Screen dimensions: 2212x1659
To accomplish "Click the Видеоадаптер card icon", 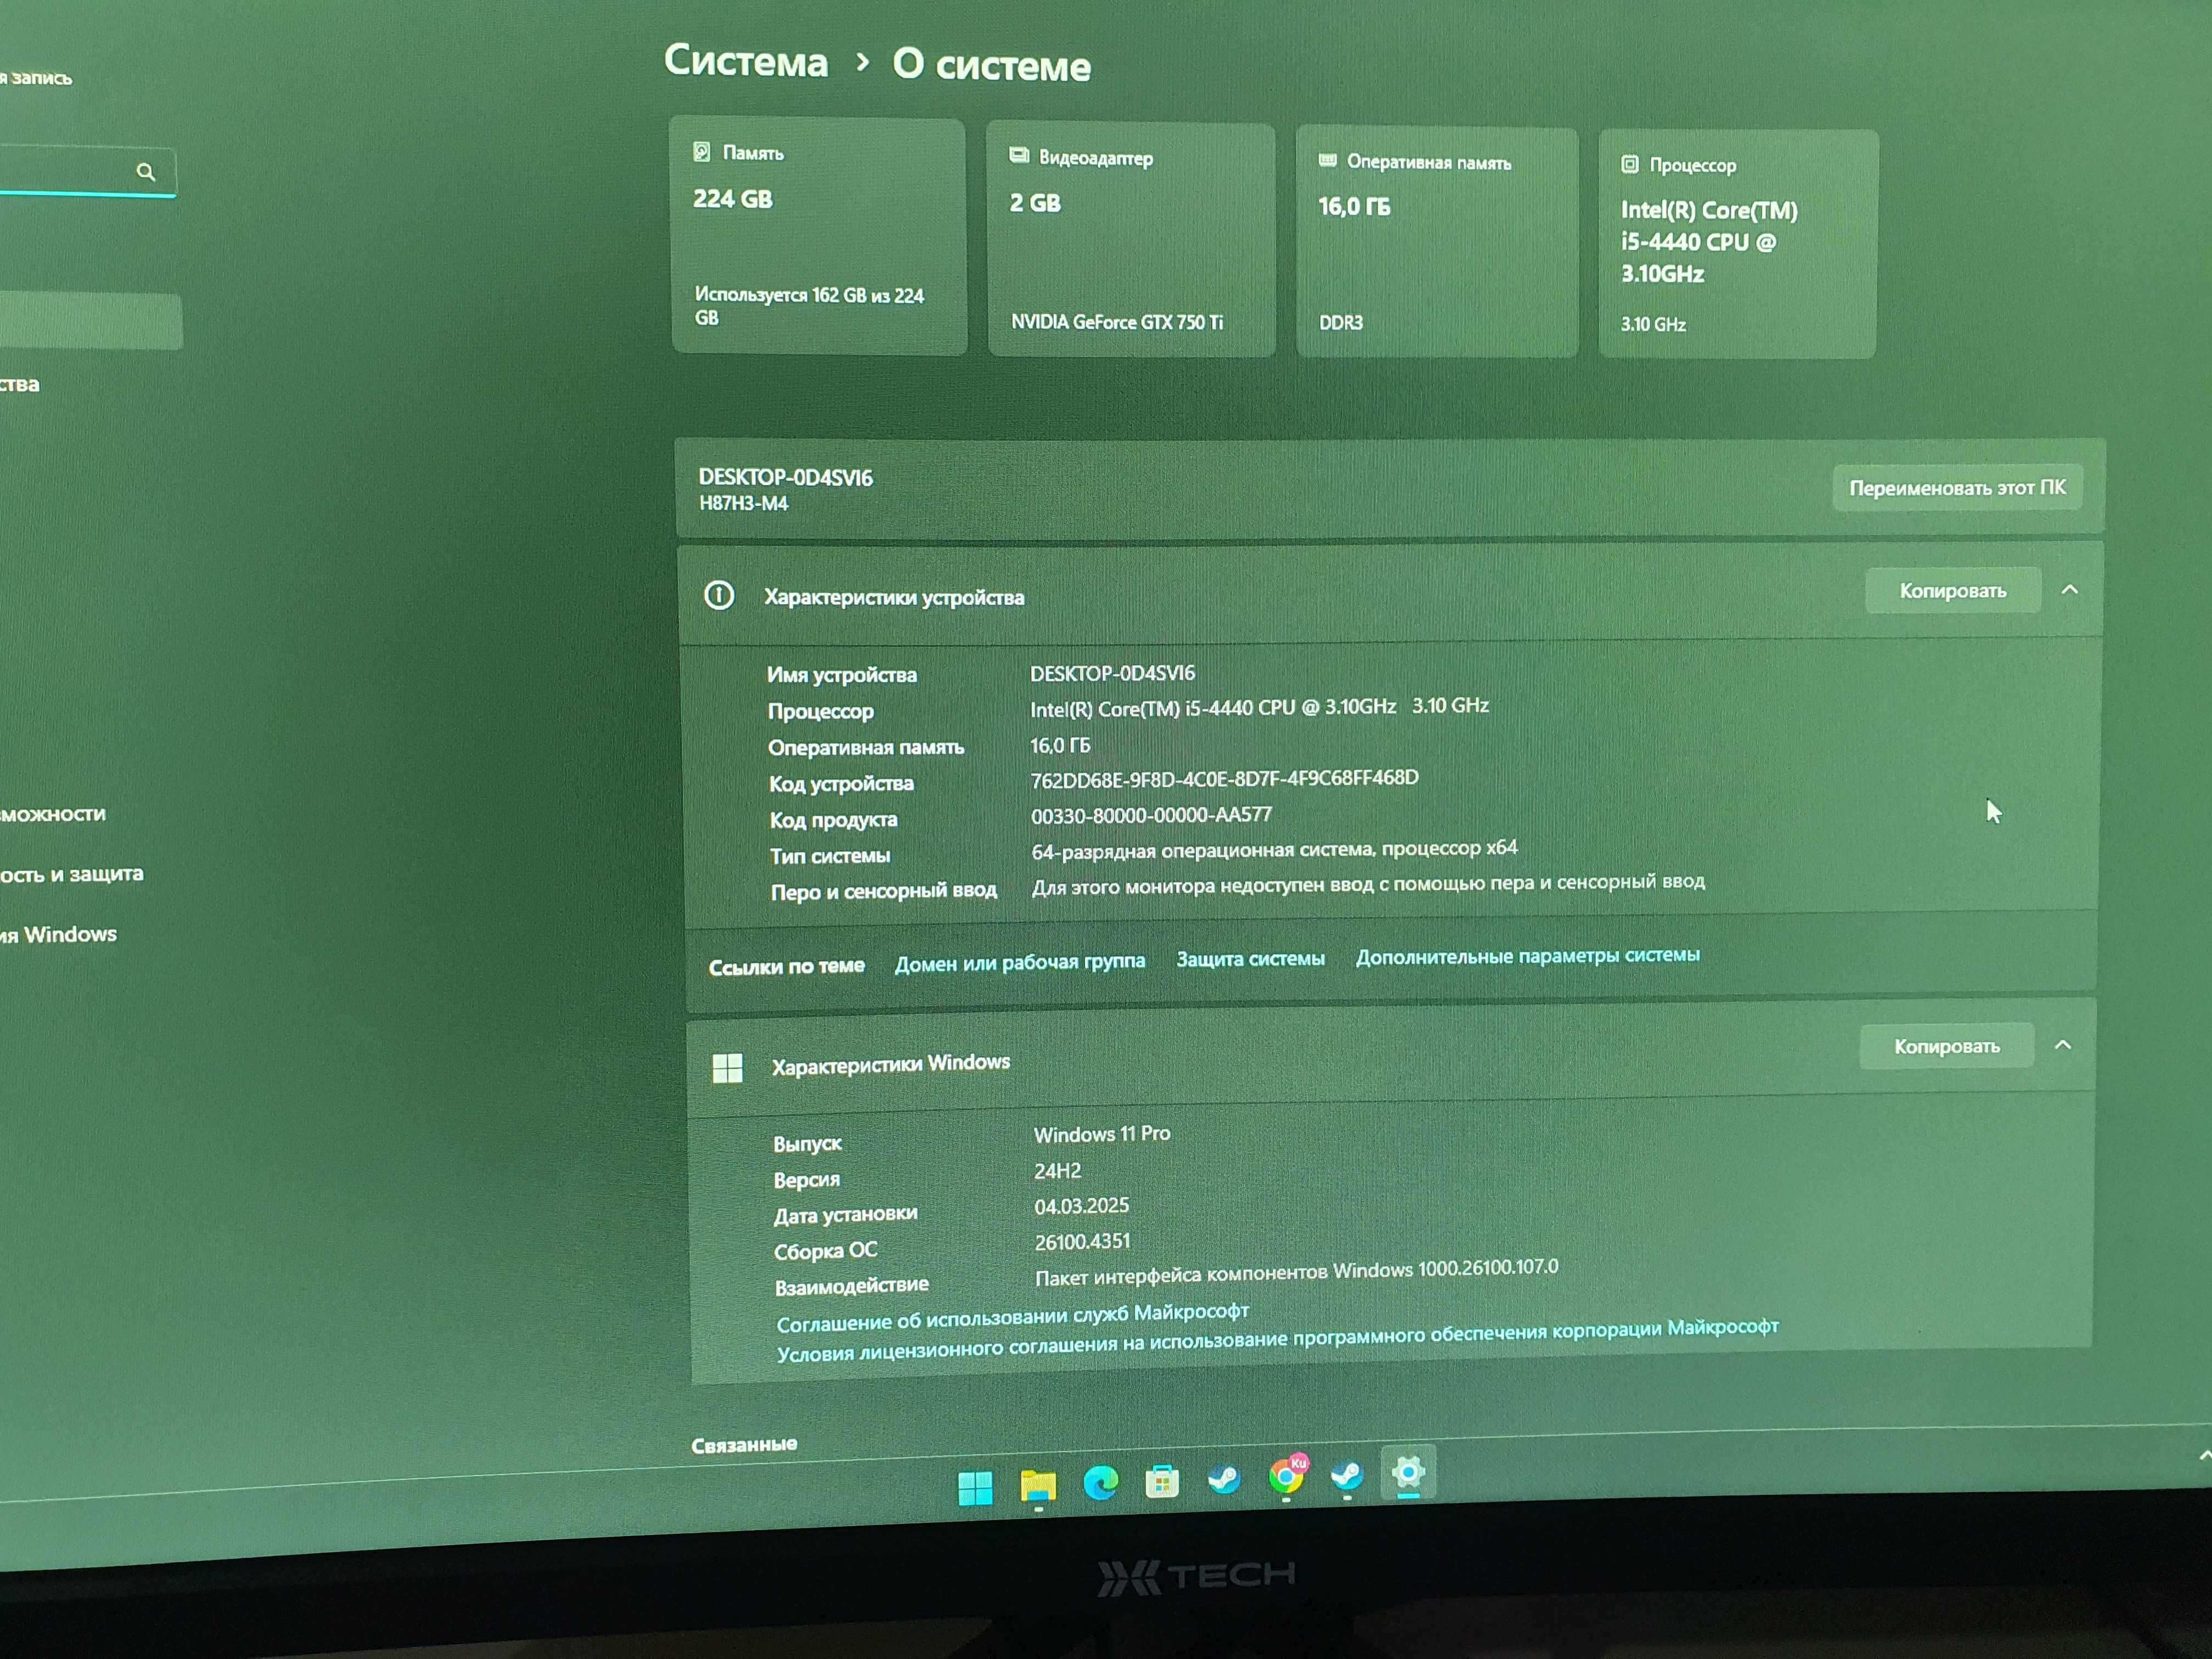I will coord(1019,155).
